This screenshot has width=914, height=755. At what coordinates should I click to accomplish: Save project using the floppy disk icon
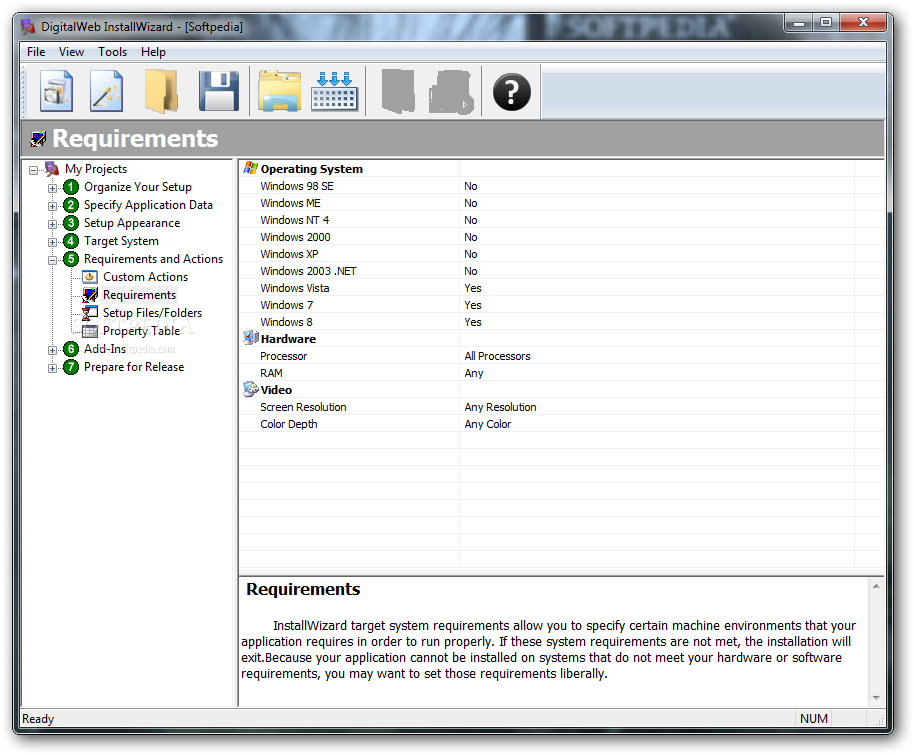coord(219,91)
